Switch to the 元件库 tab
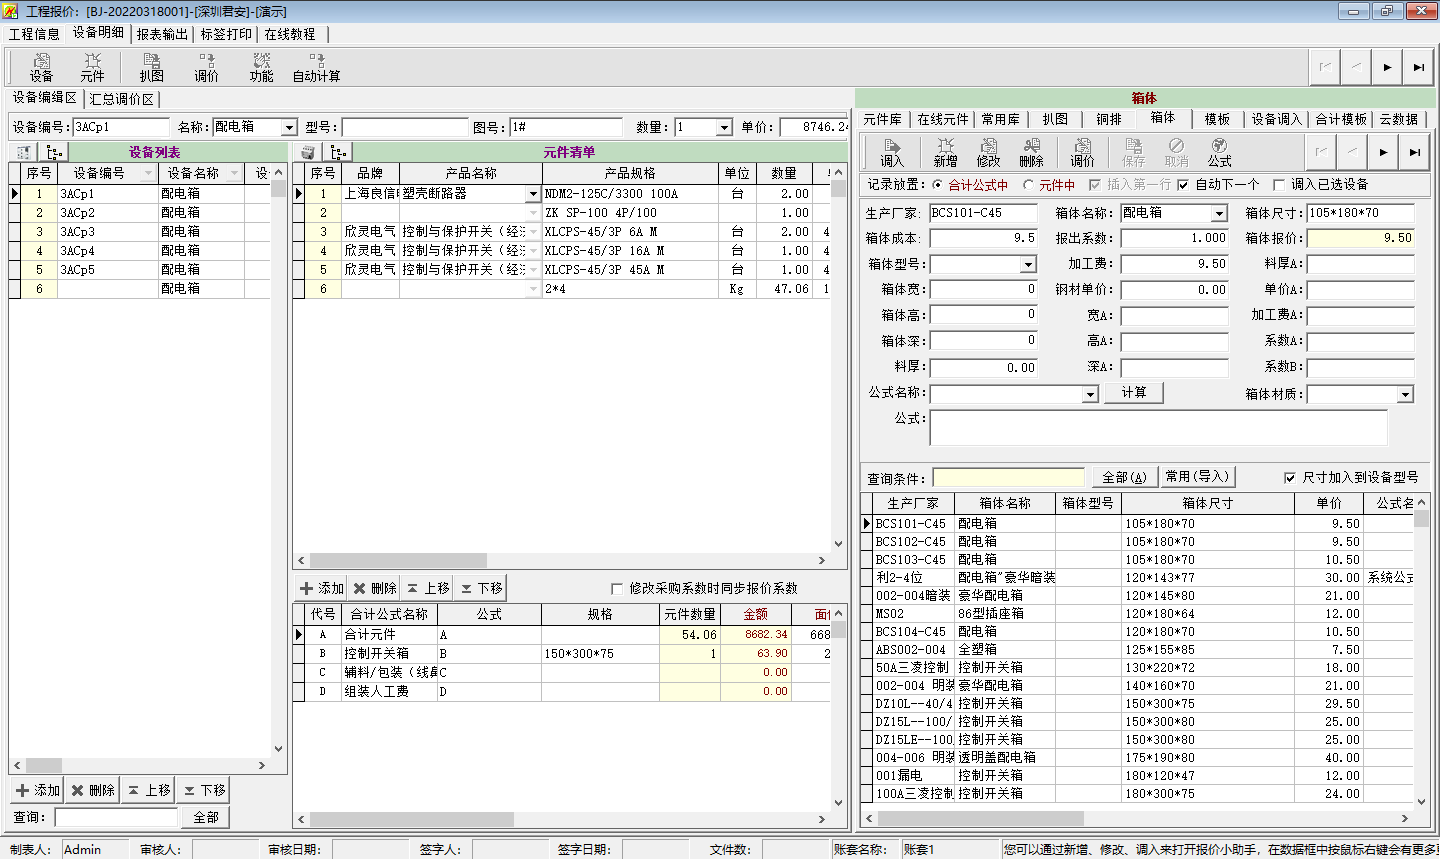This screenshot has height=859, width=1440. coord(883,119)
